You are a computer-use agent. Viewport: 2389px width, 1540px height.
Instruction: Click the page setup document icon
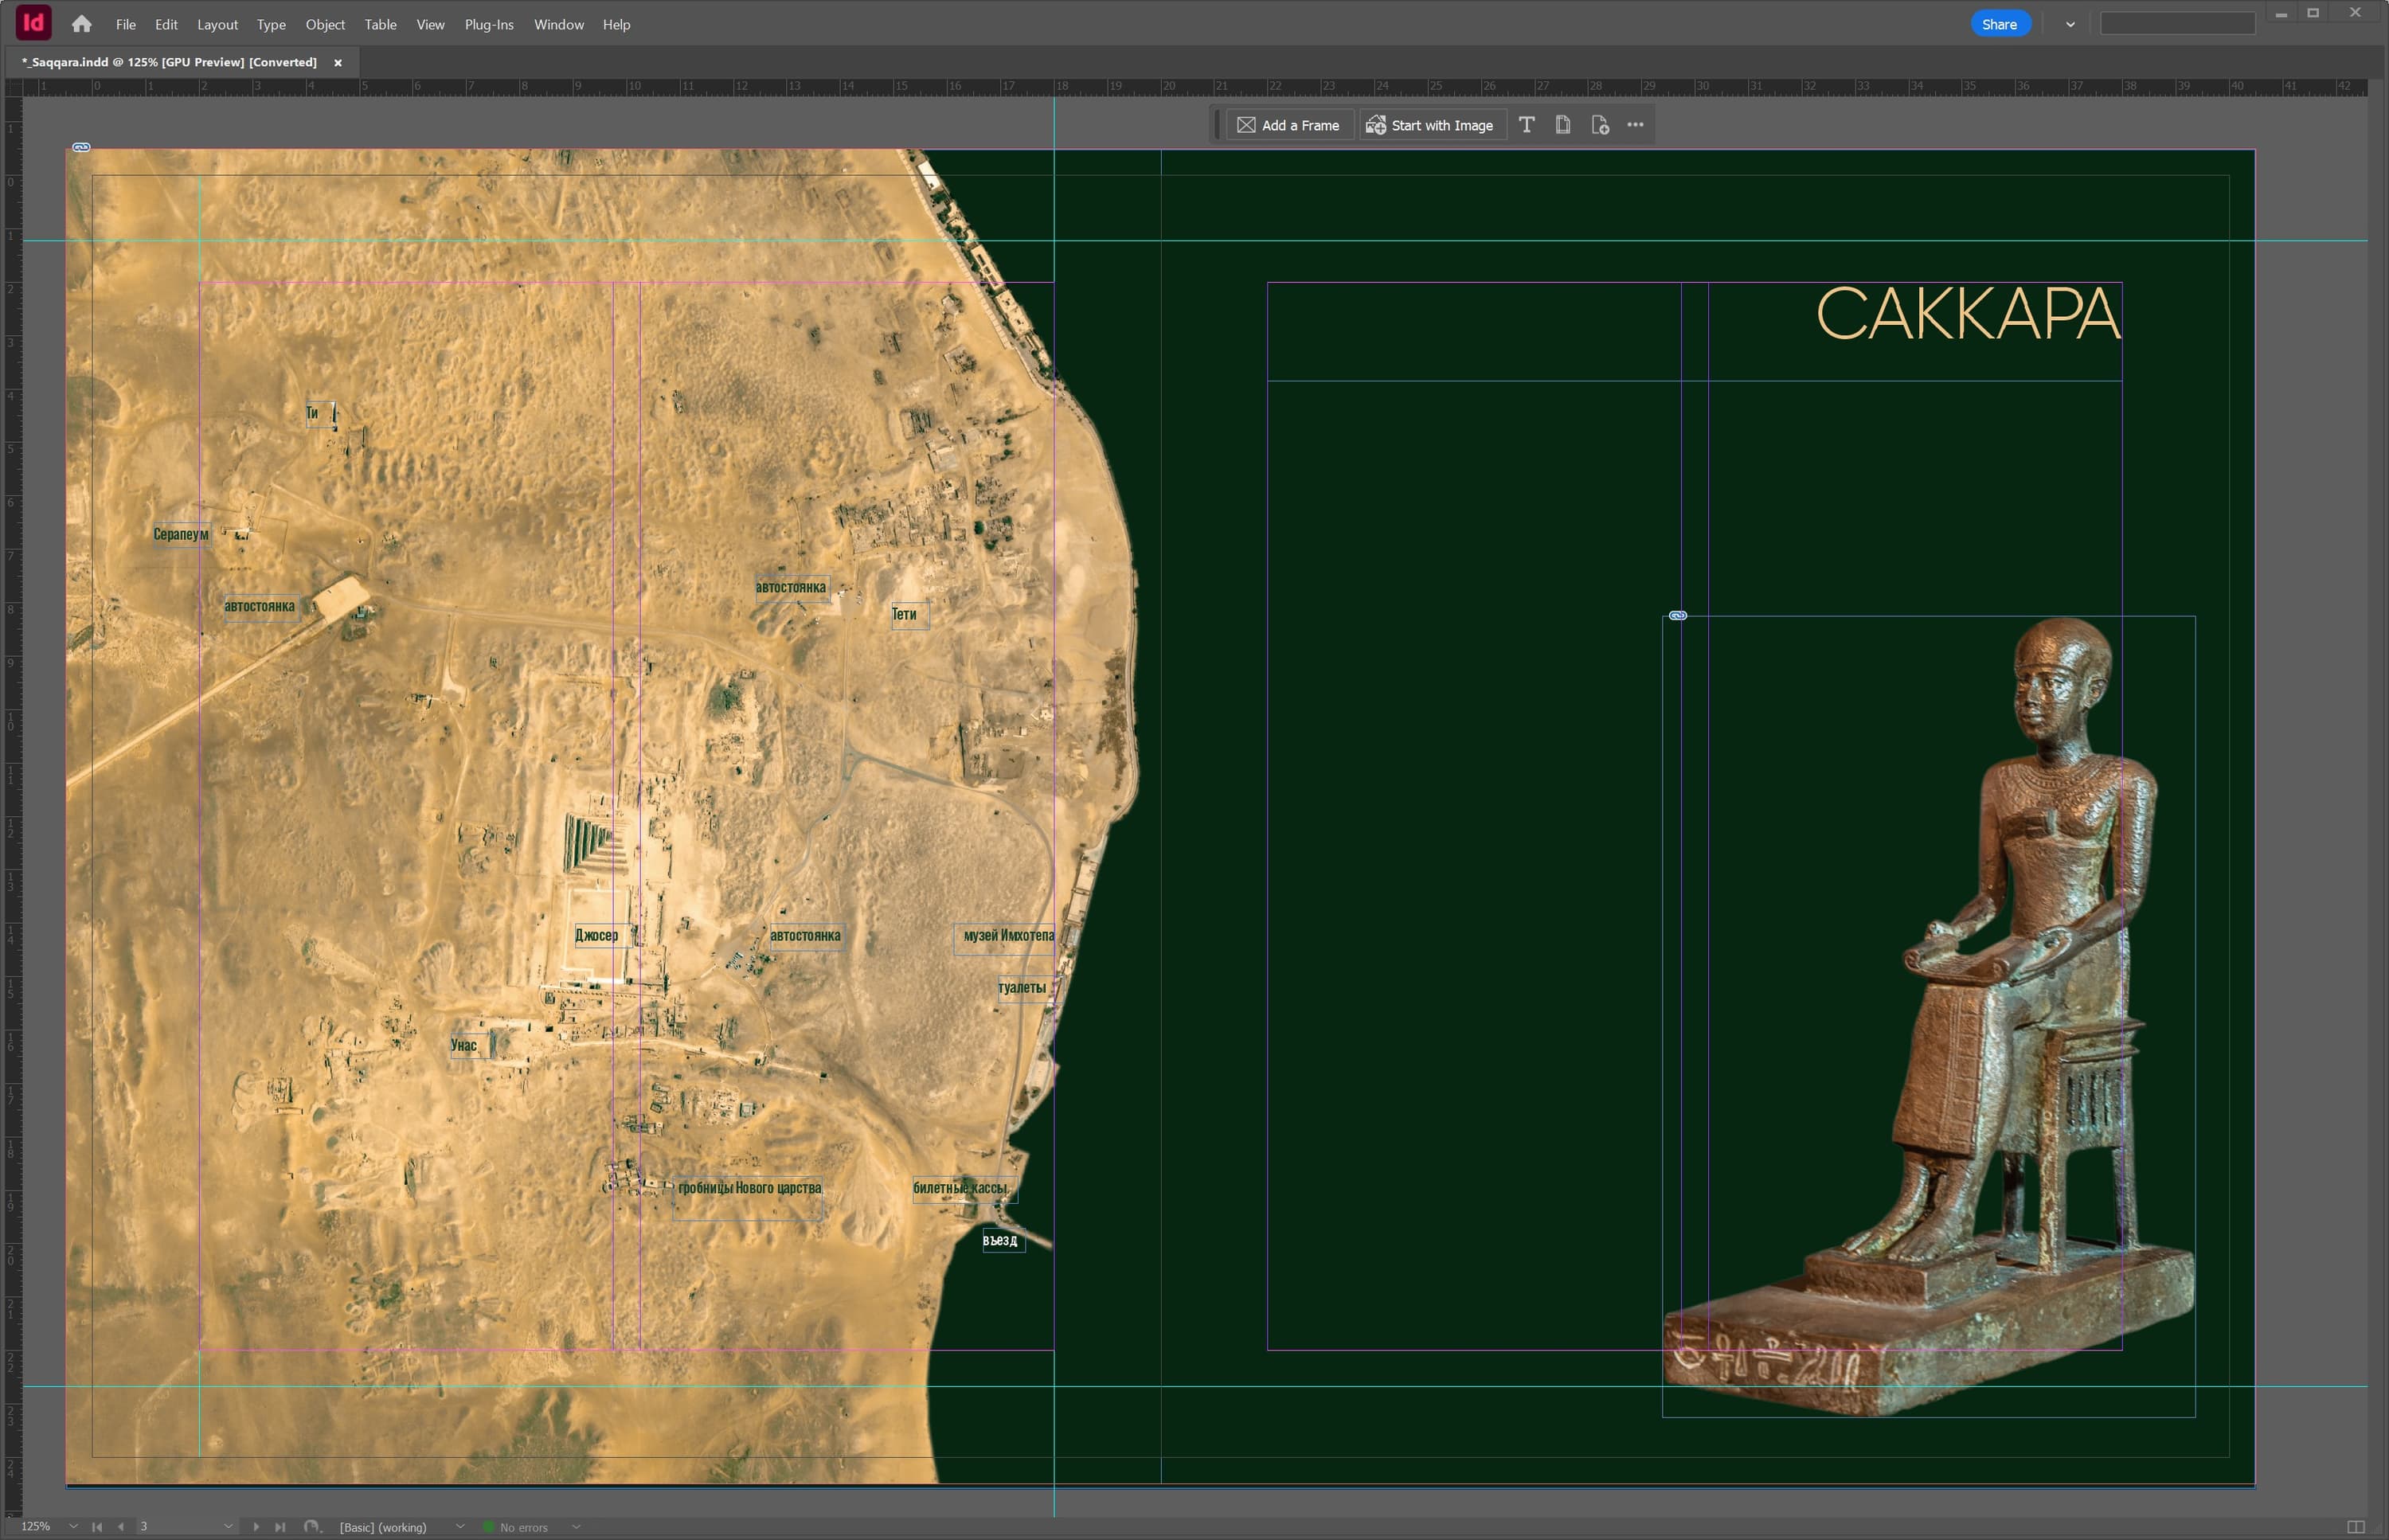pos(1562,125)
